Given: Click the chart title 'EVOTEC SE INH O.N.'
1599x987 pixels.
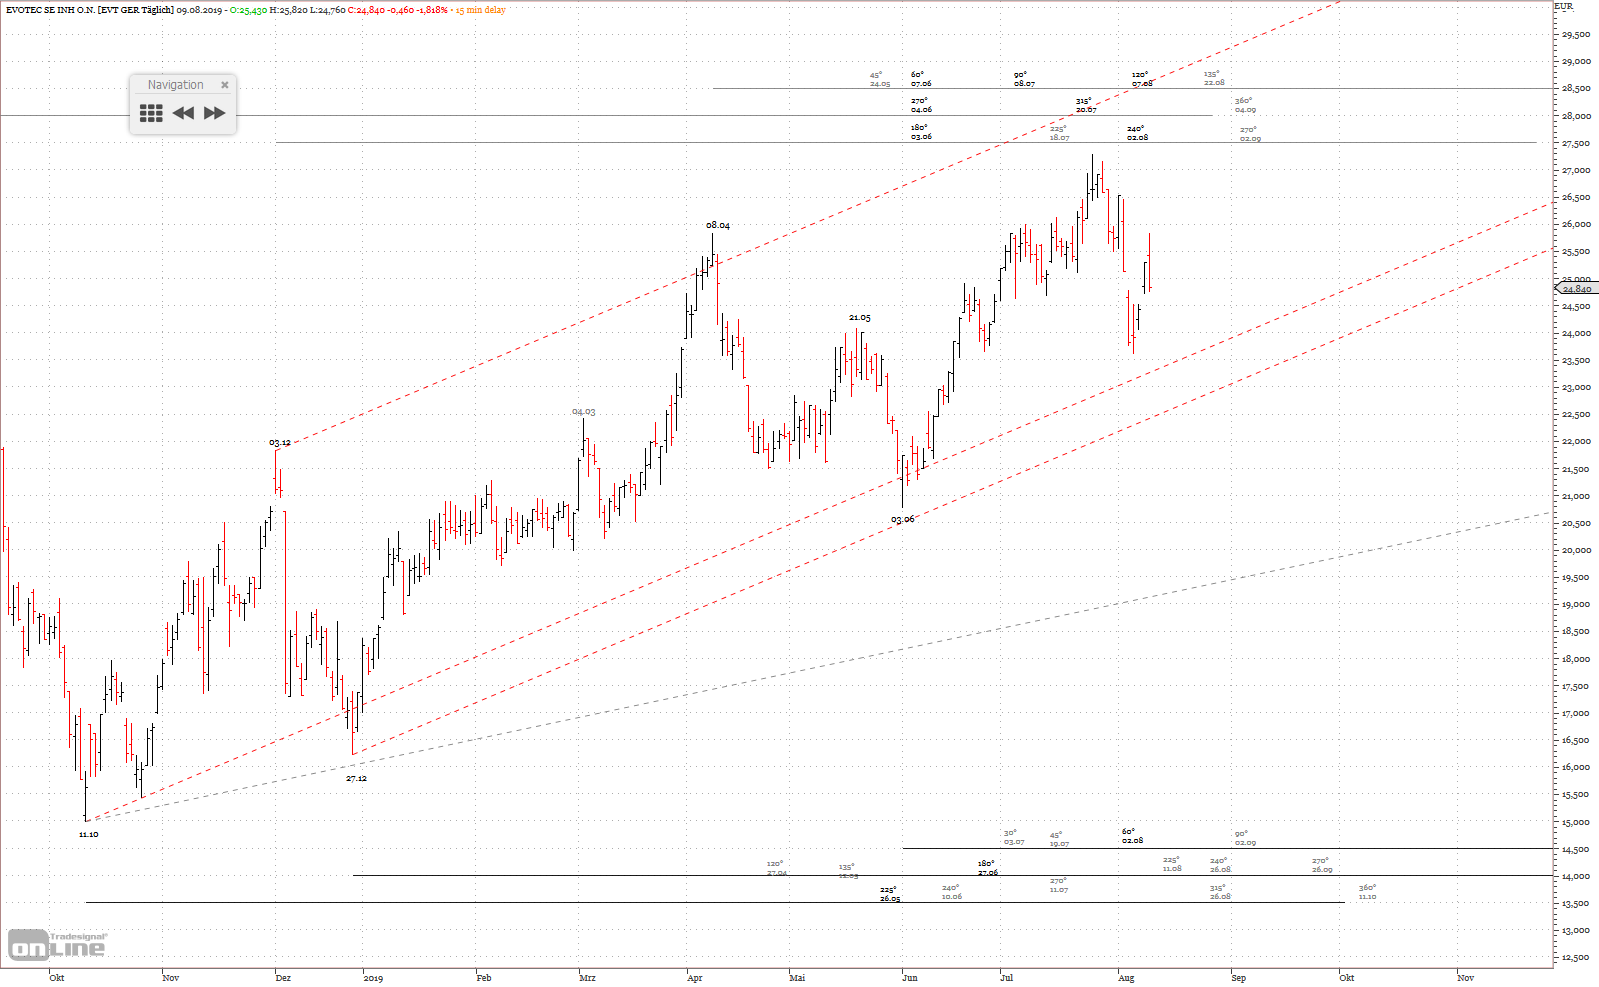Looking at the screenshot, I should pos(49,10).
